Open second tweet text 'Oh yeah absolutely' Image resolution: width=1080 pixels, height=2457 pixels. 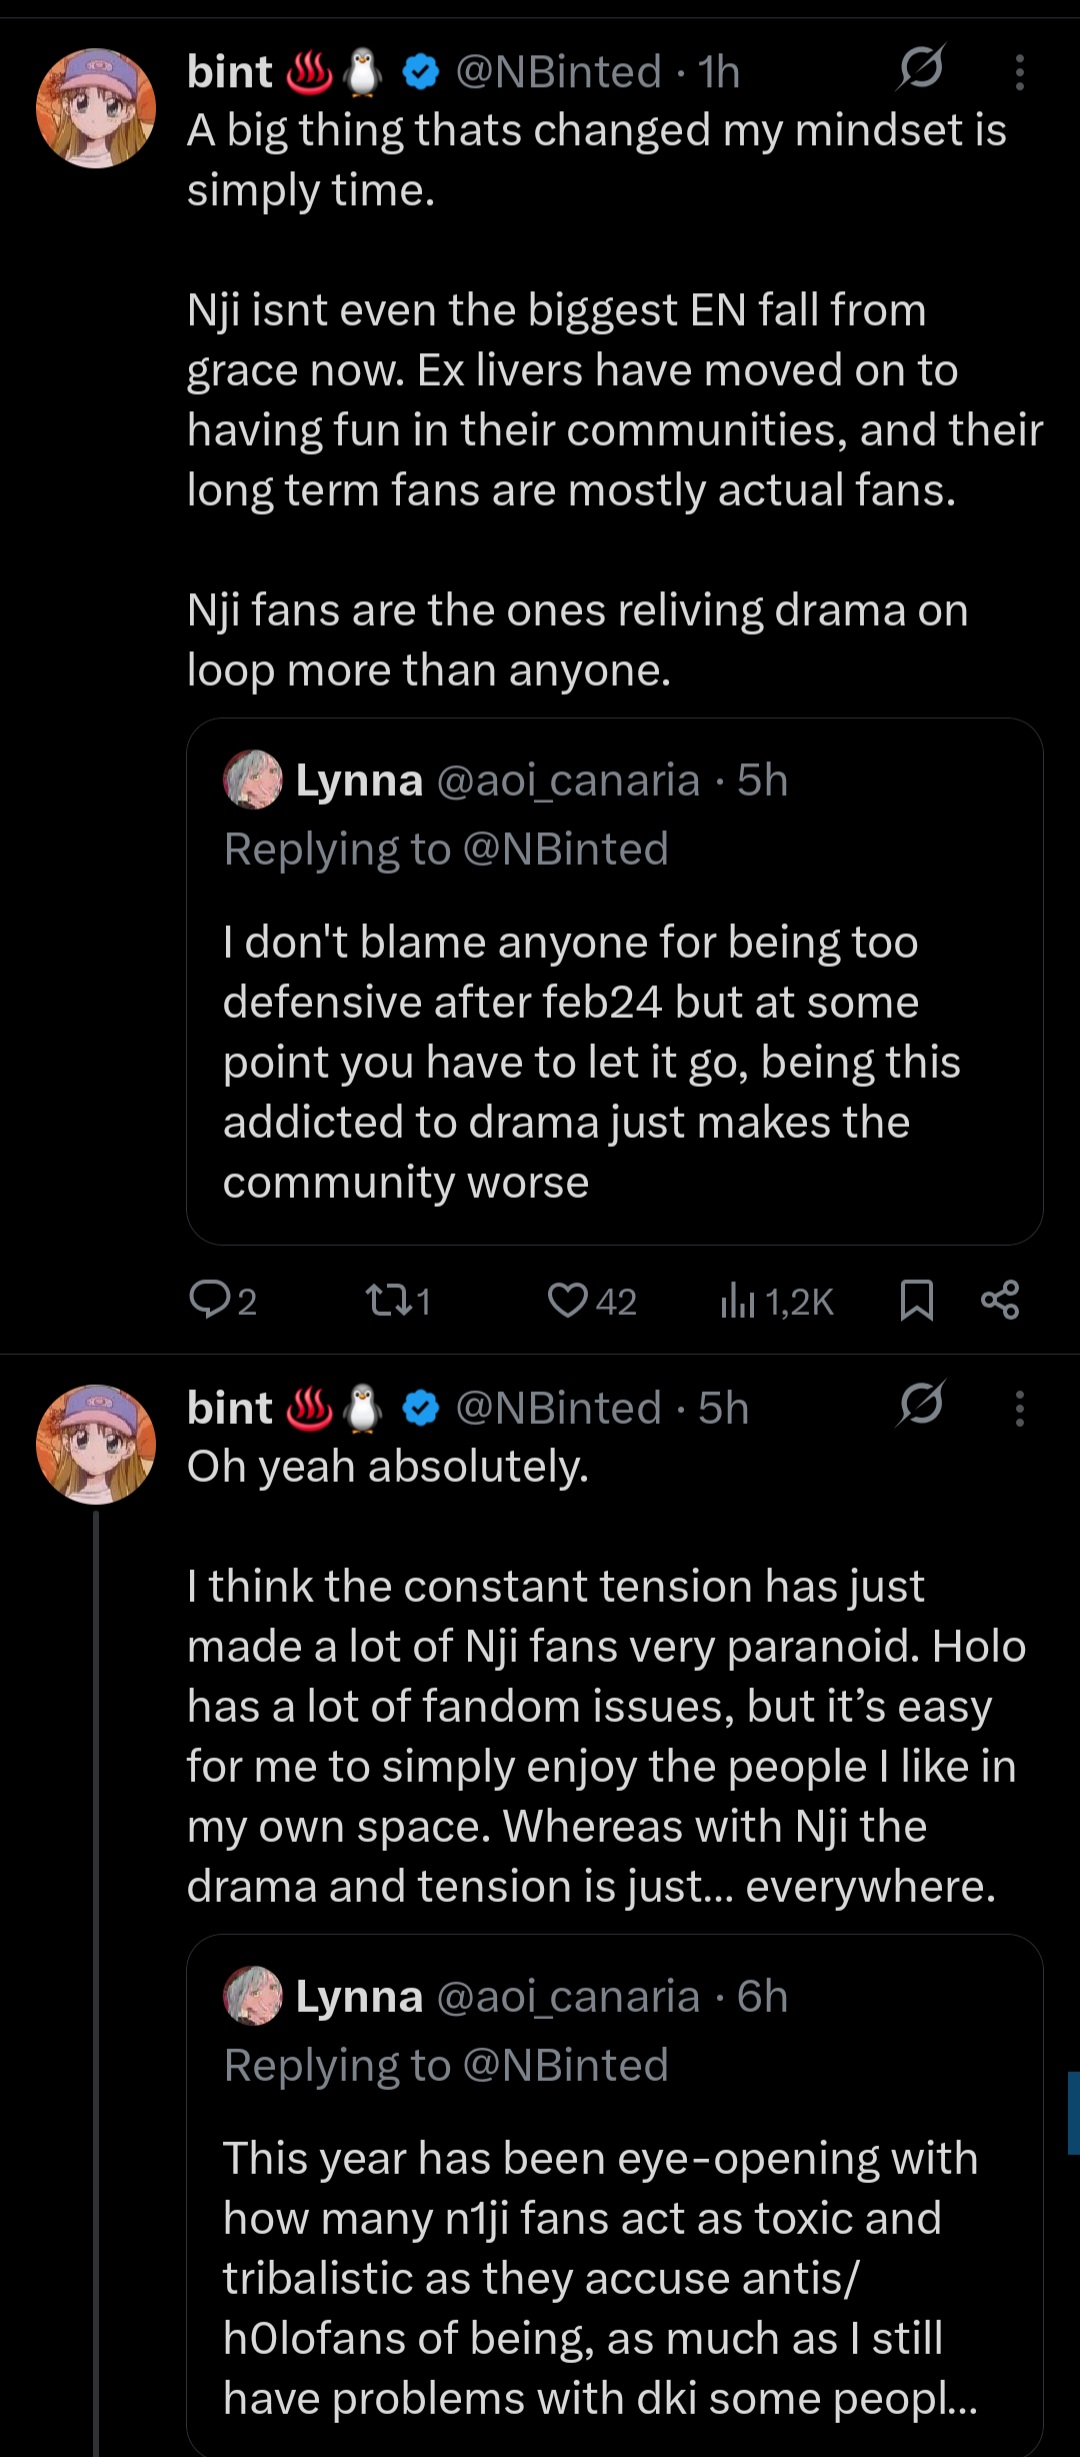coord(388,1467)
